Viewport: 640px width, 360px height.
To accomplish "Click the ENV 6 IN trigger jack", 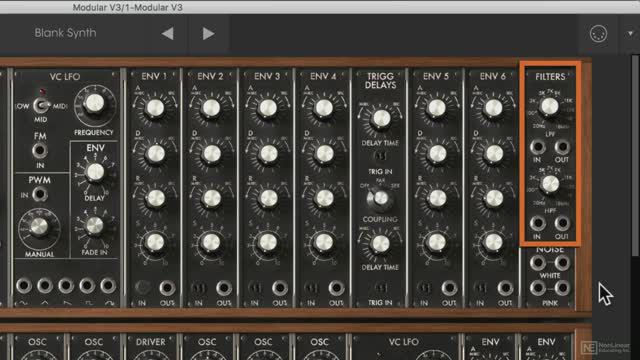I will [x=480, y=288].
